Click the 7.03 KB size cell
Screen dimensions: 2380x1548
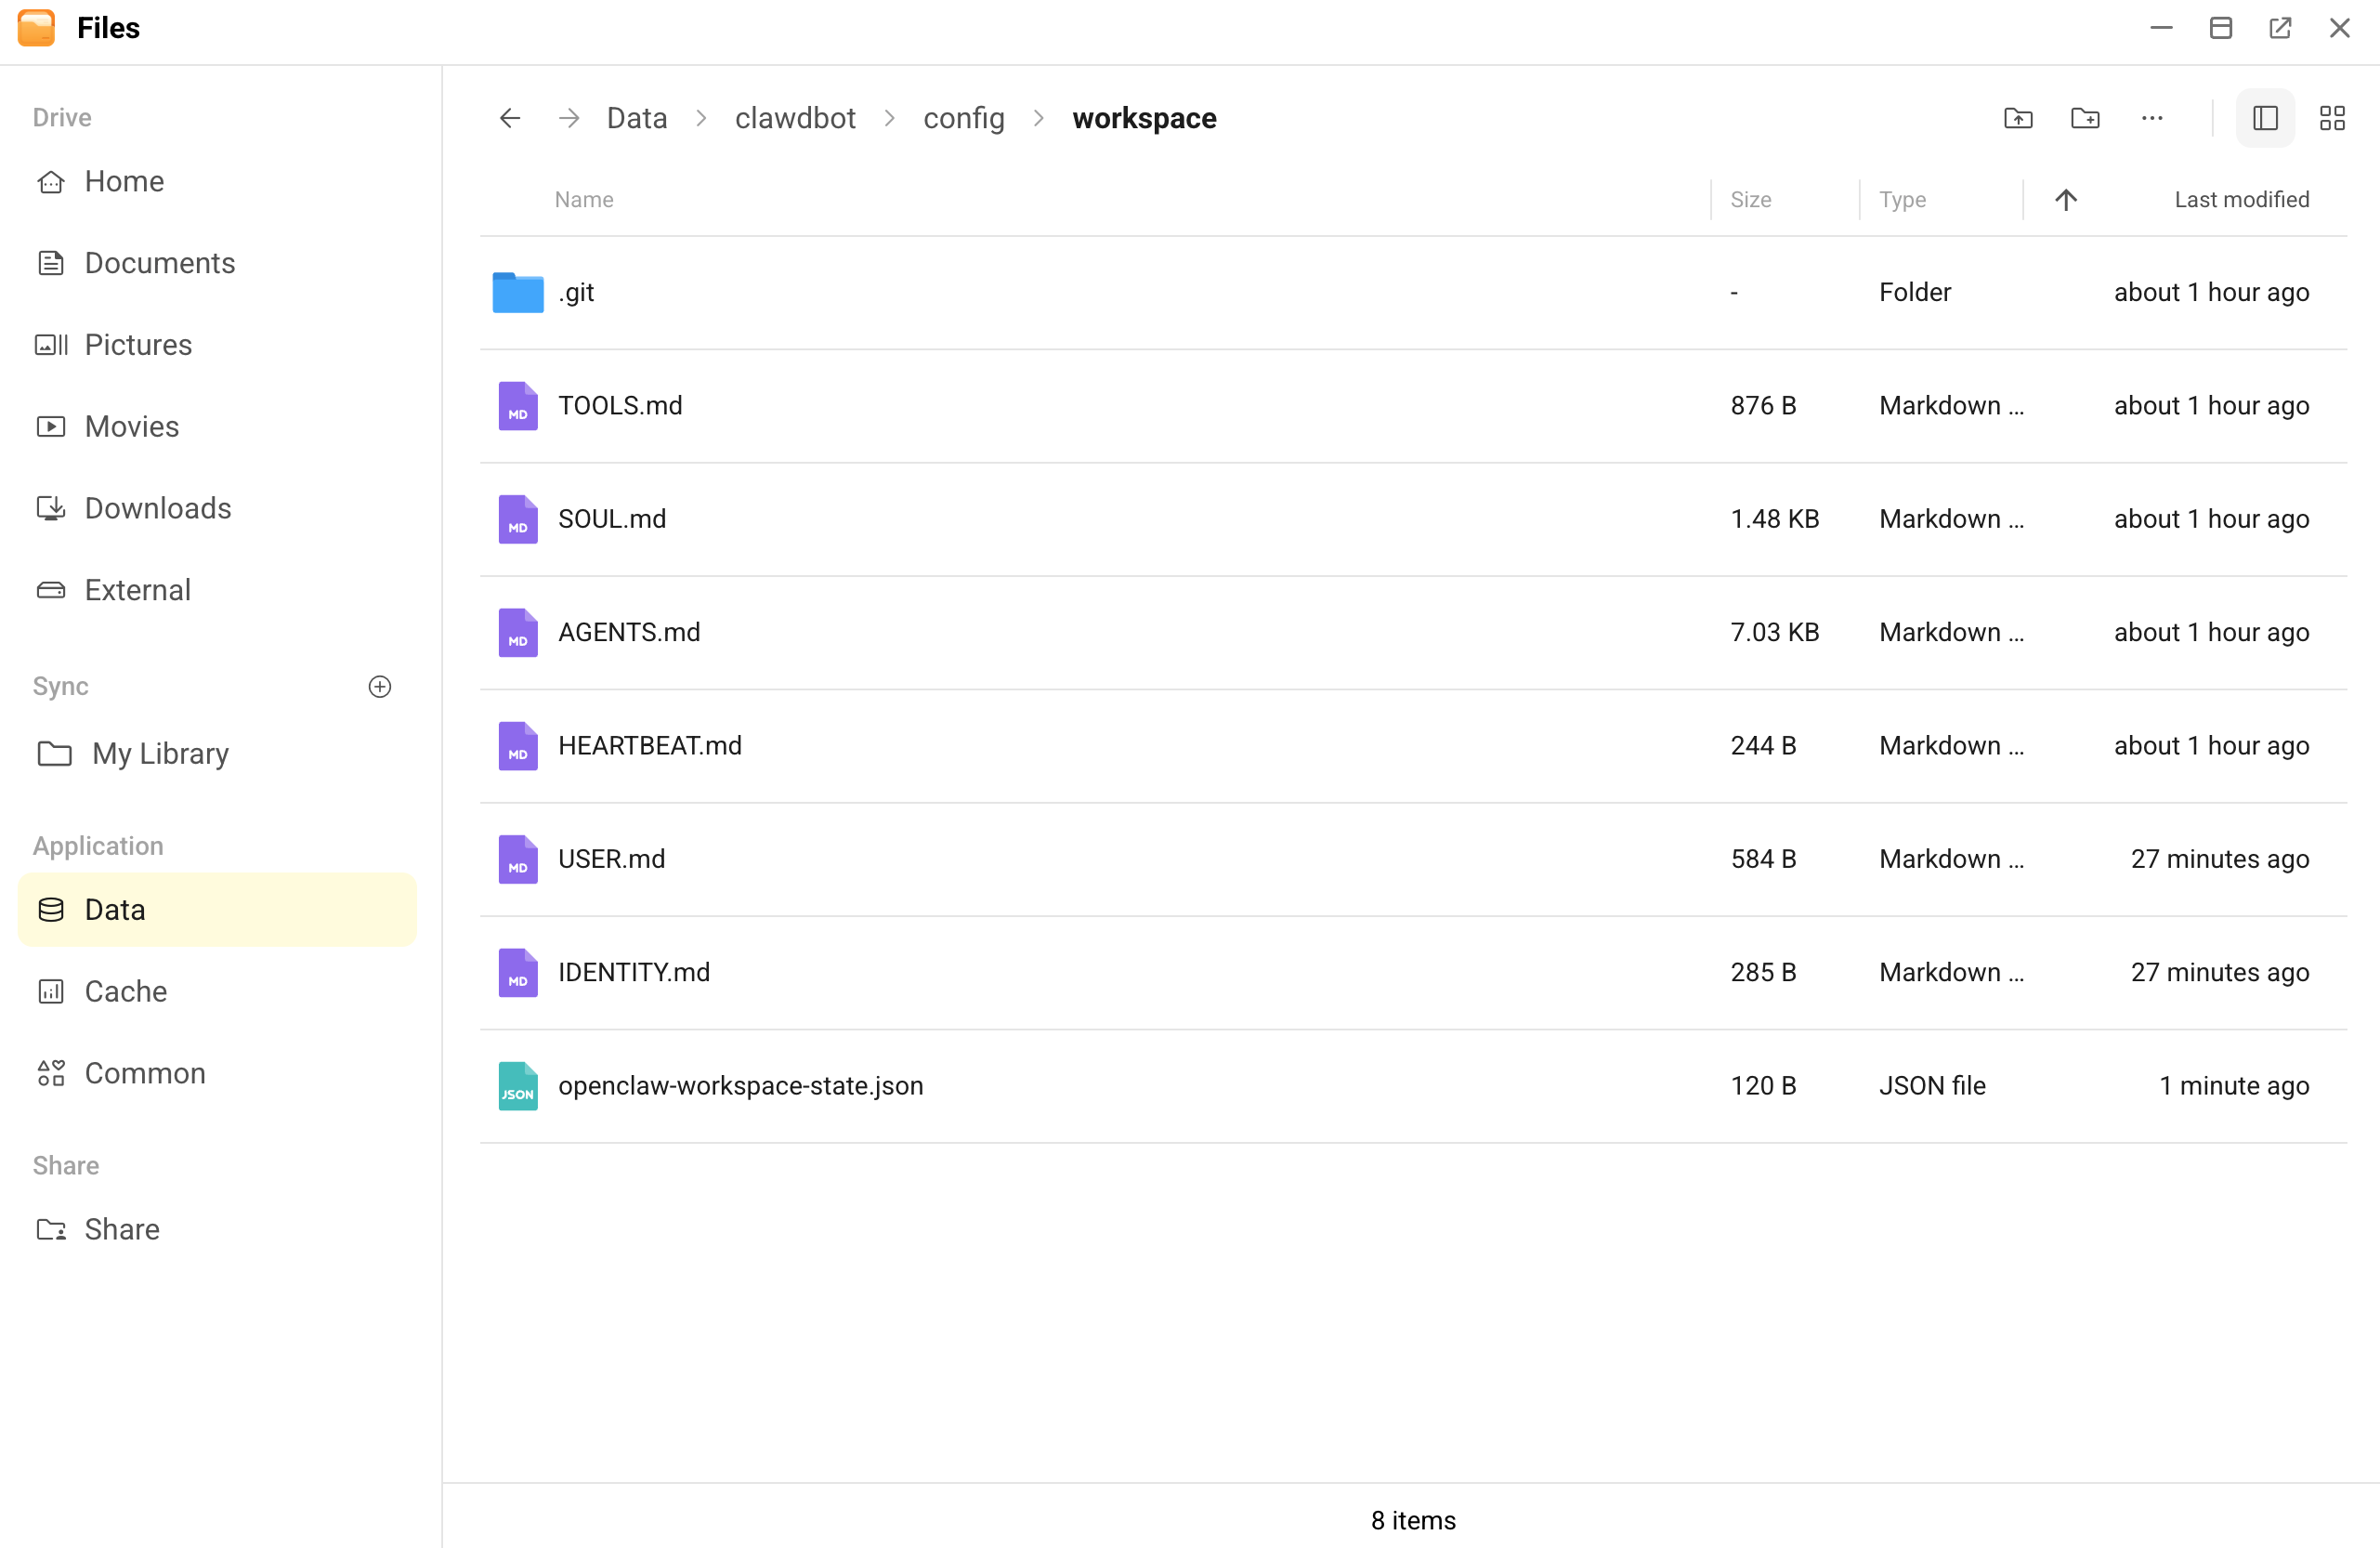1775,632
